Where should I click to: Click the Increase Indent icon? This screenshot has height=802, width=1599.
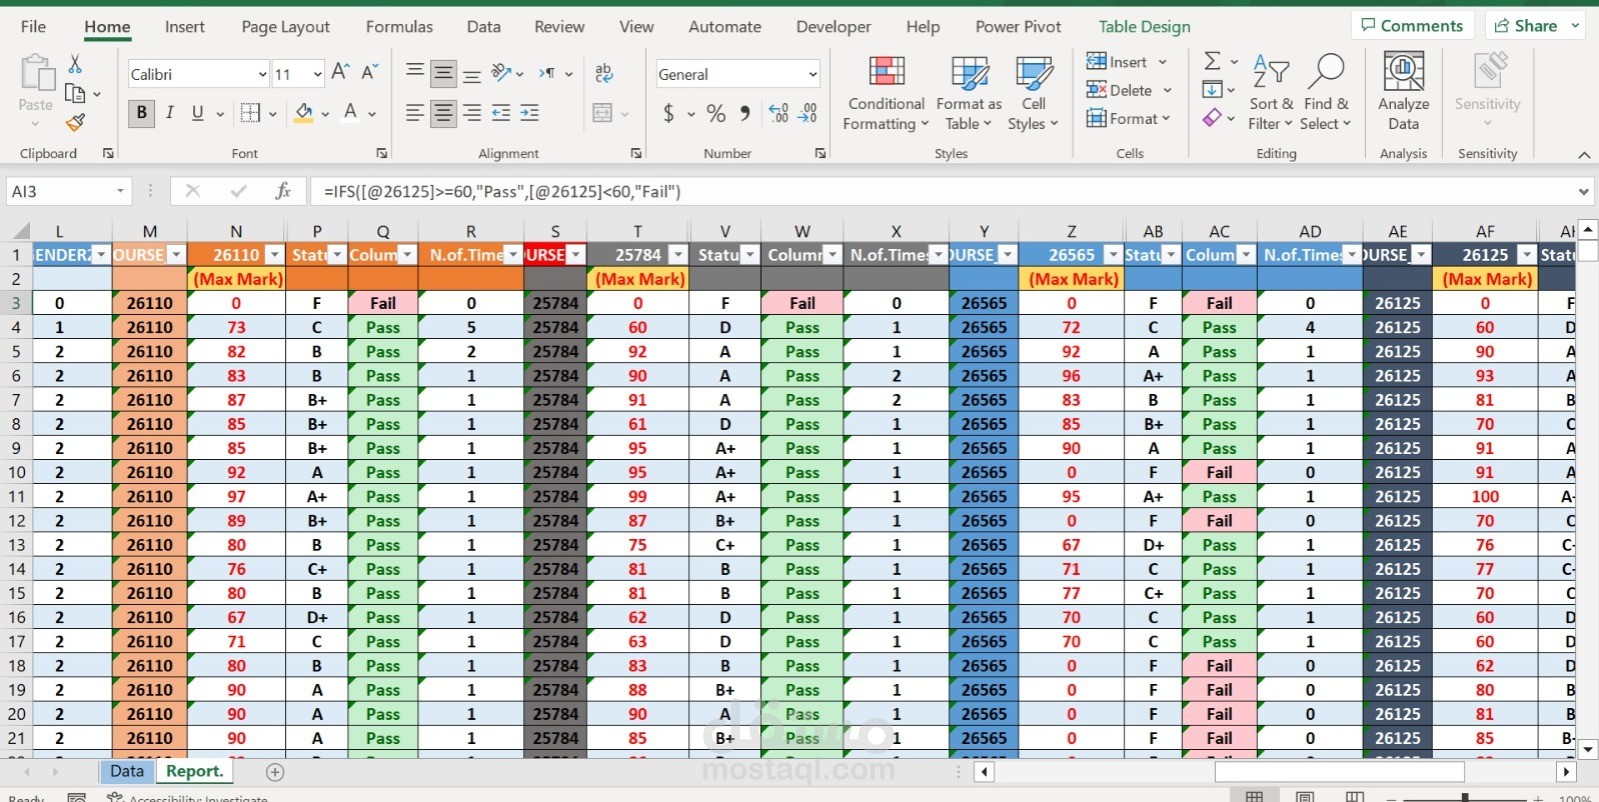pyautogui.click(x=530, y=113)
